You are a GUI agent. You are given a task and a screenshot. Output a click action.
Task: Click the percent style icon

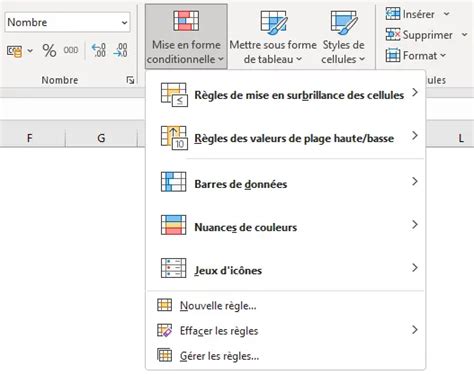tap(49, 51)
